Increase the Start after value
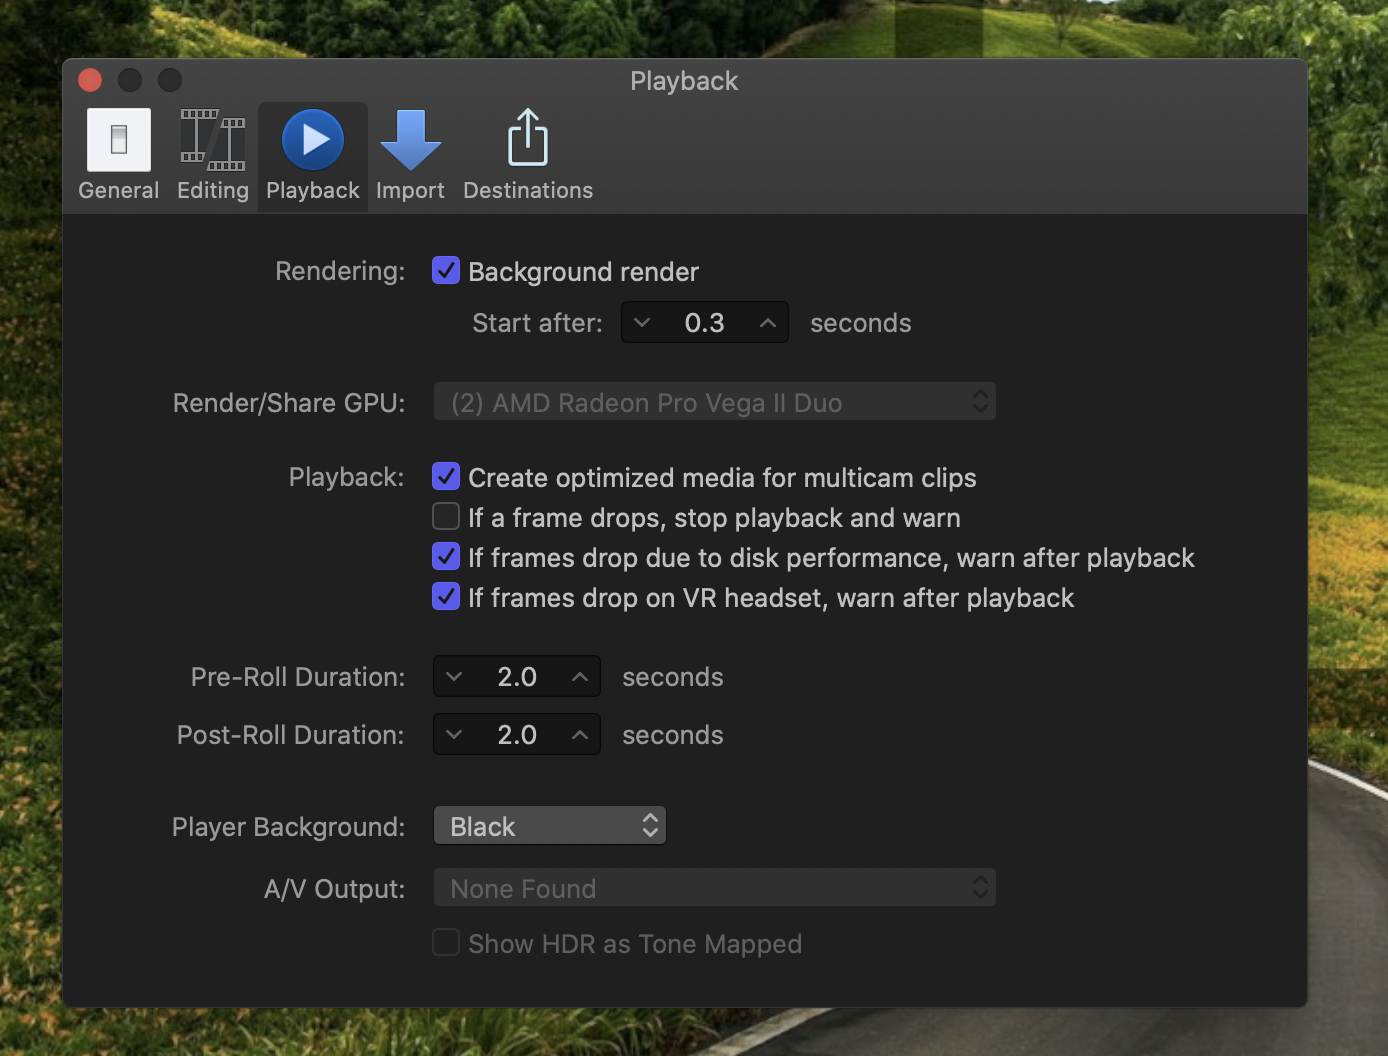The height and width of the screenshot is (1056, 1388). (768, 323)
